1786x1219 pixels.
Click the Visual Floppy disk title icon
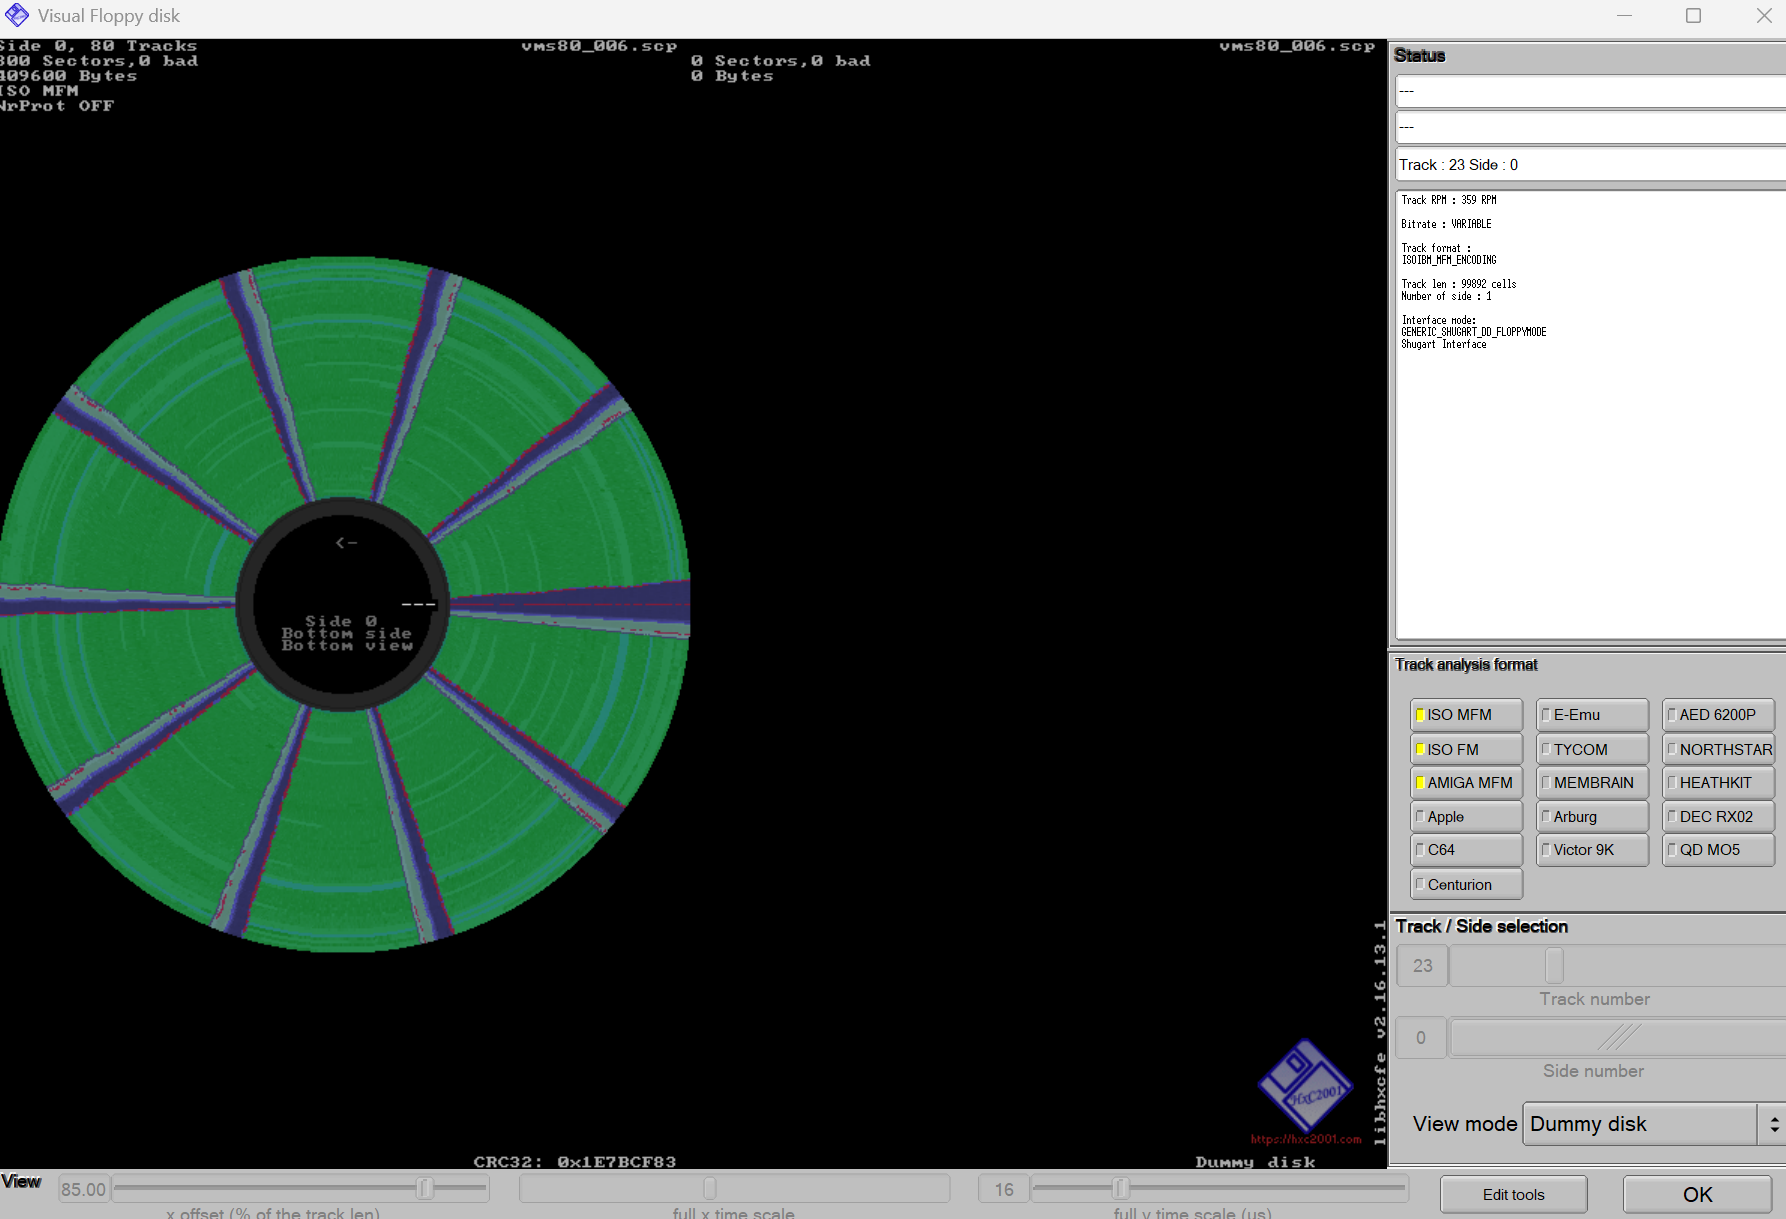click(17, 16)
